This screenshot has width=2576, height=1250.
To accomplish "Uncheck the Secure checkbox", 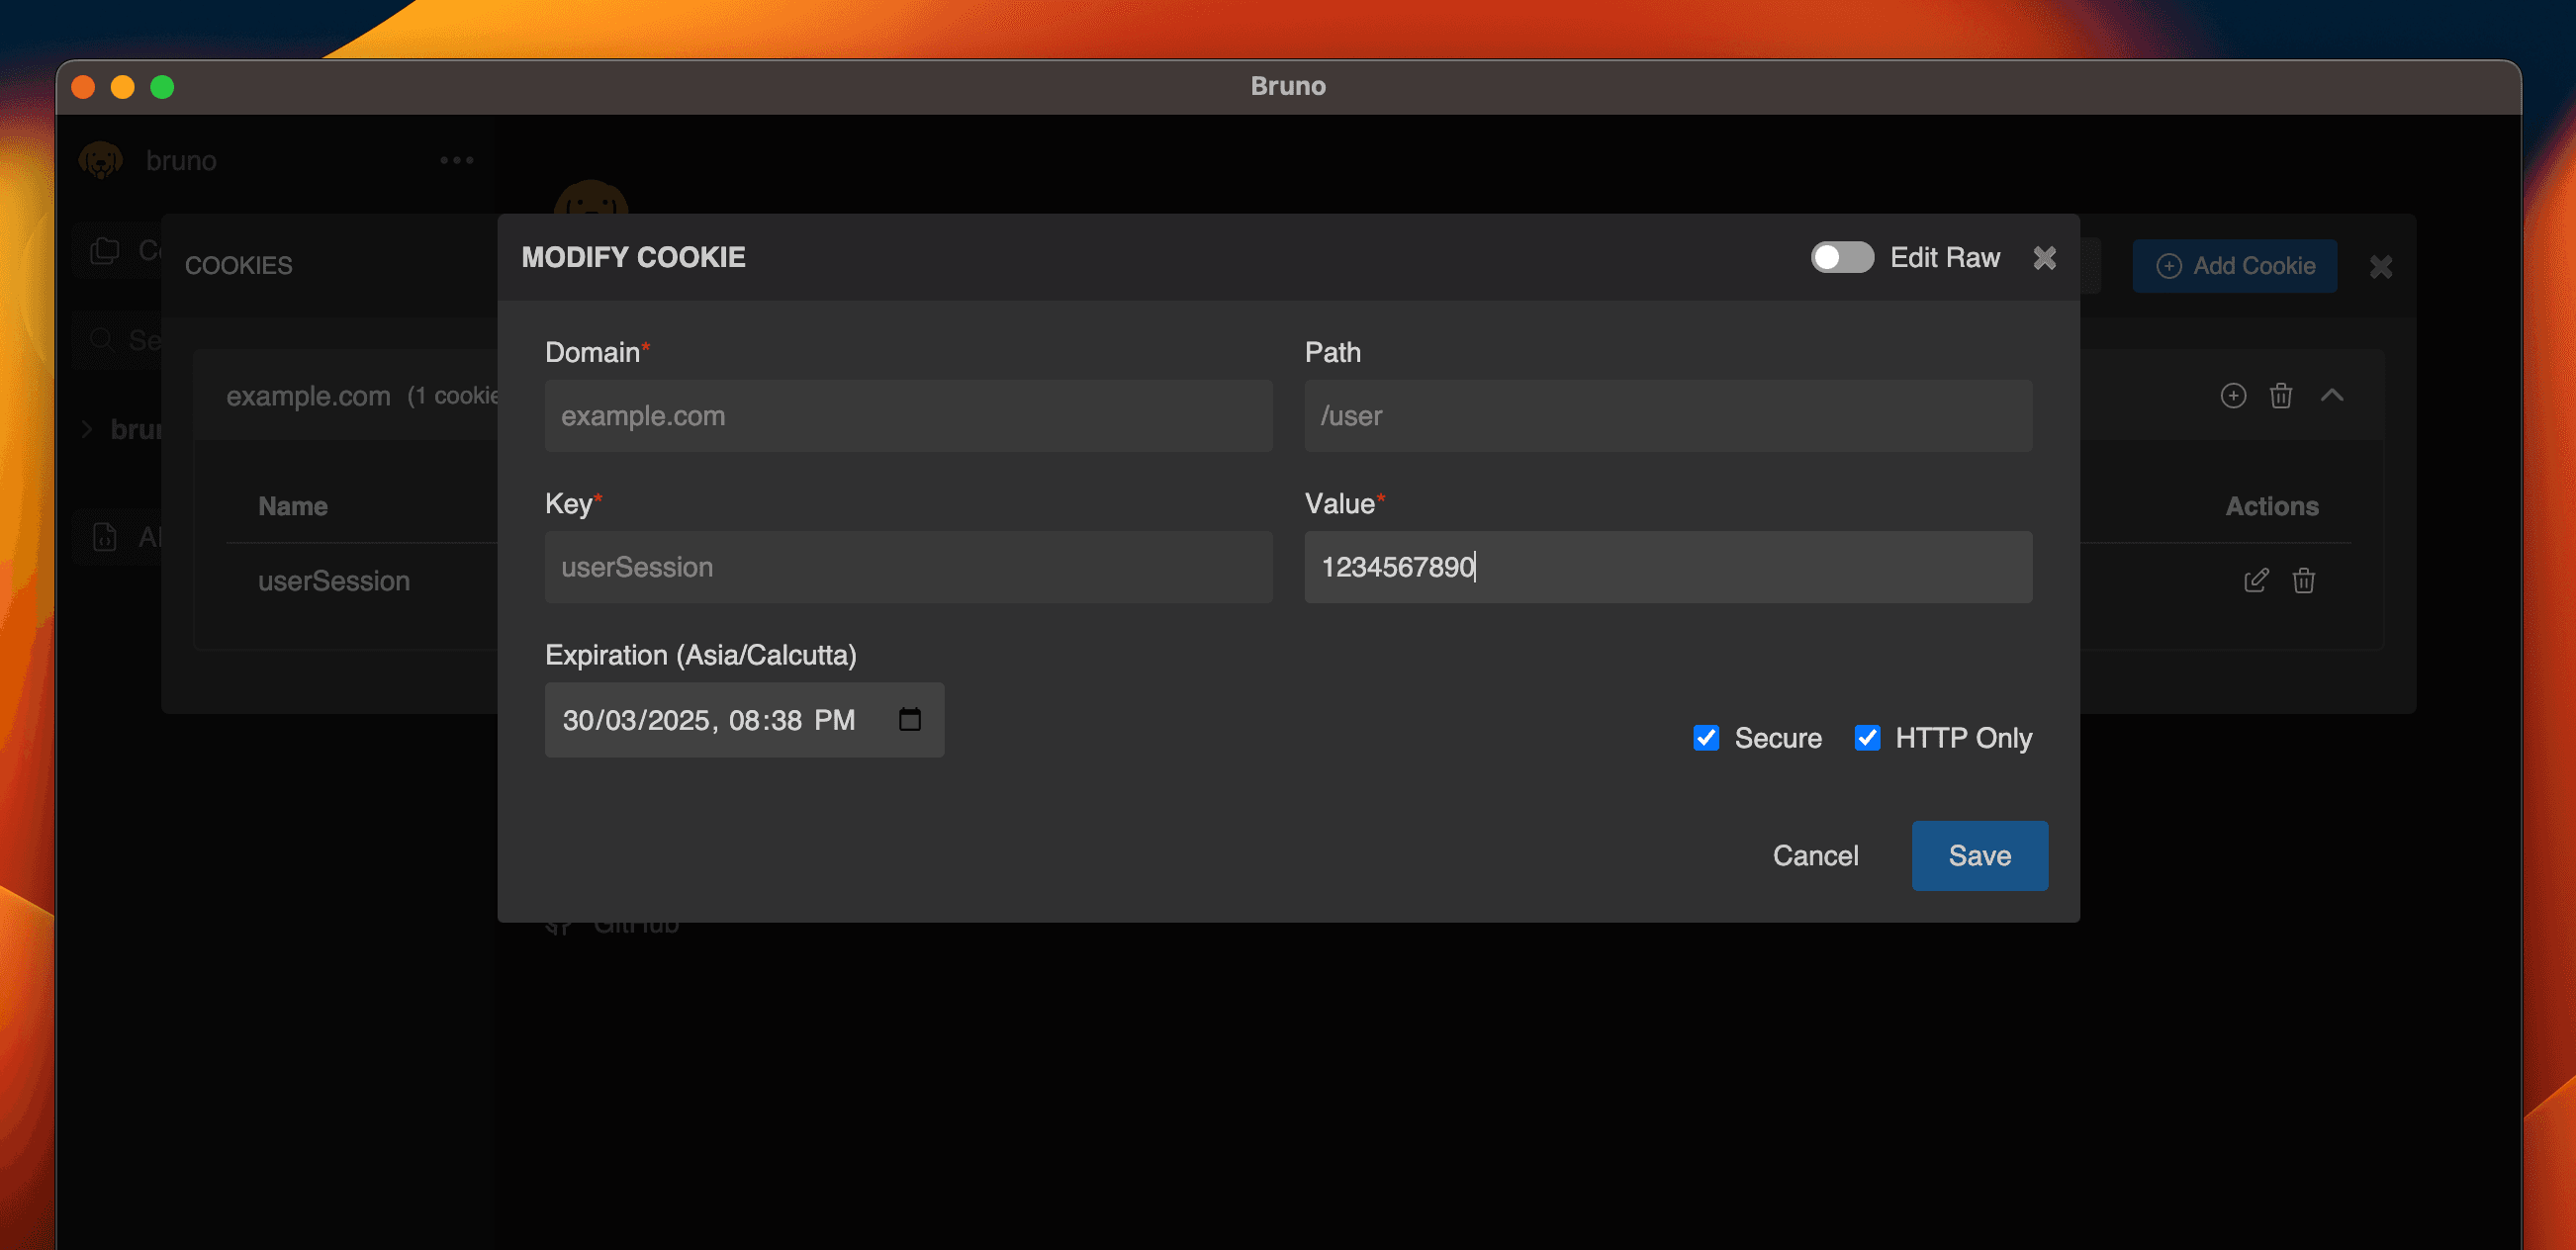I will (x=1705, y=738).
